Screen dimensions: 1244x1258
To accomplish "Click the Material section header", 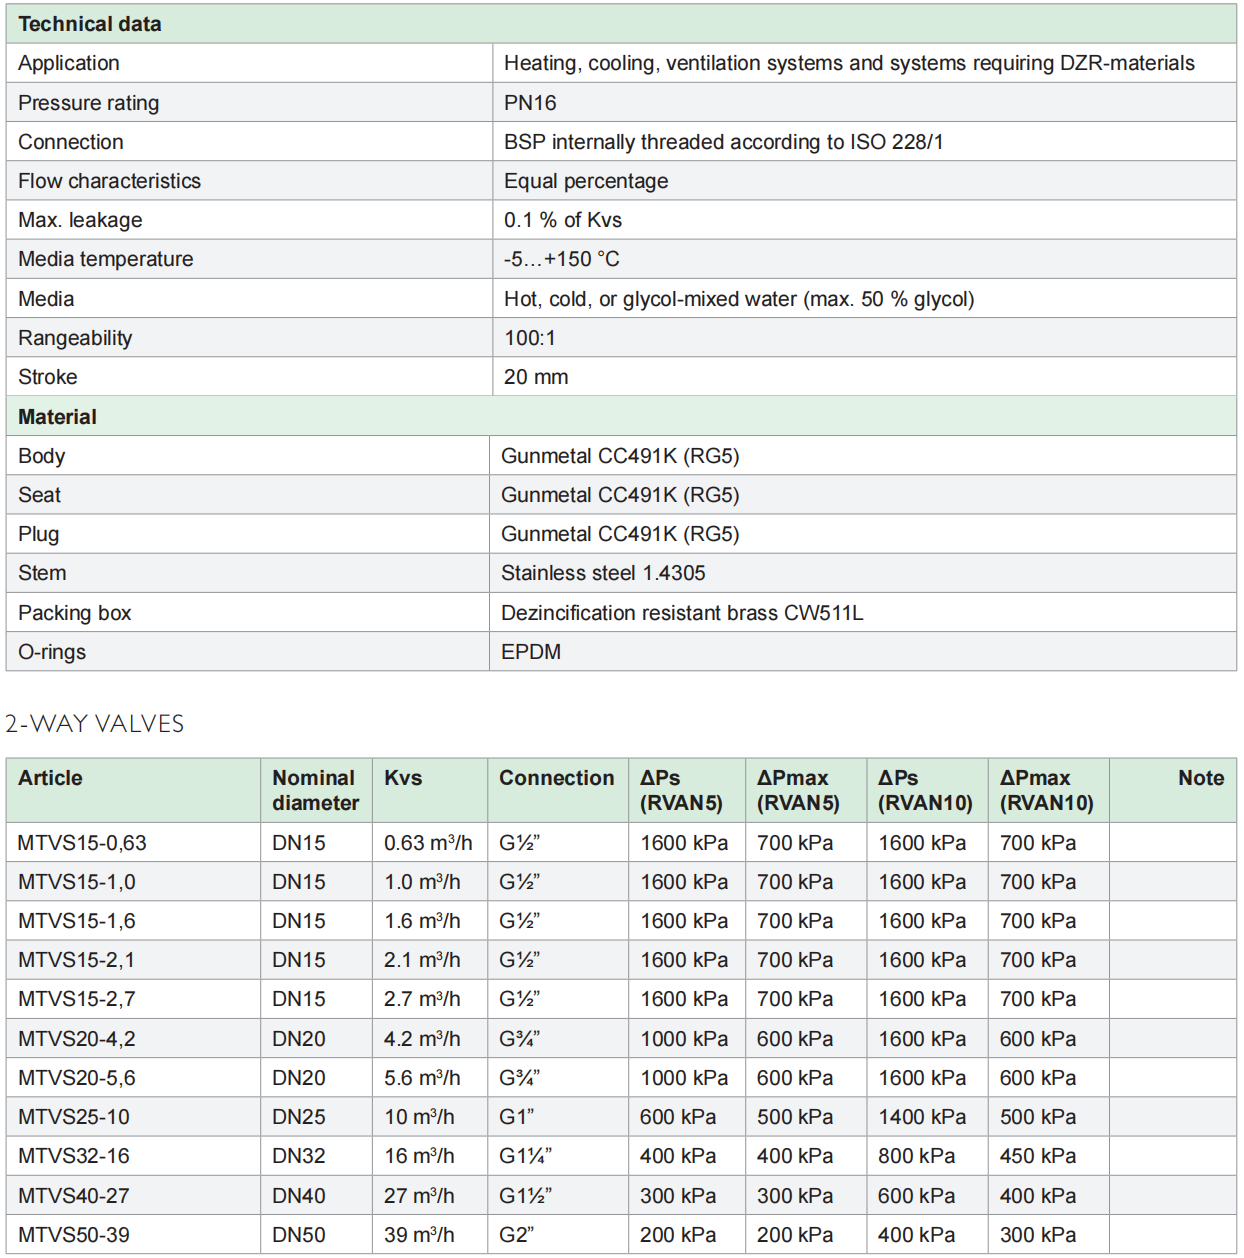I will pos(58,417).
